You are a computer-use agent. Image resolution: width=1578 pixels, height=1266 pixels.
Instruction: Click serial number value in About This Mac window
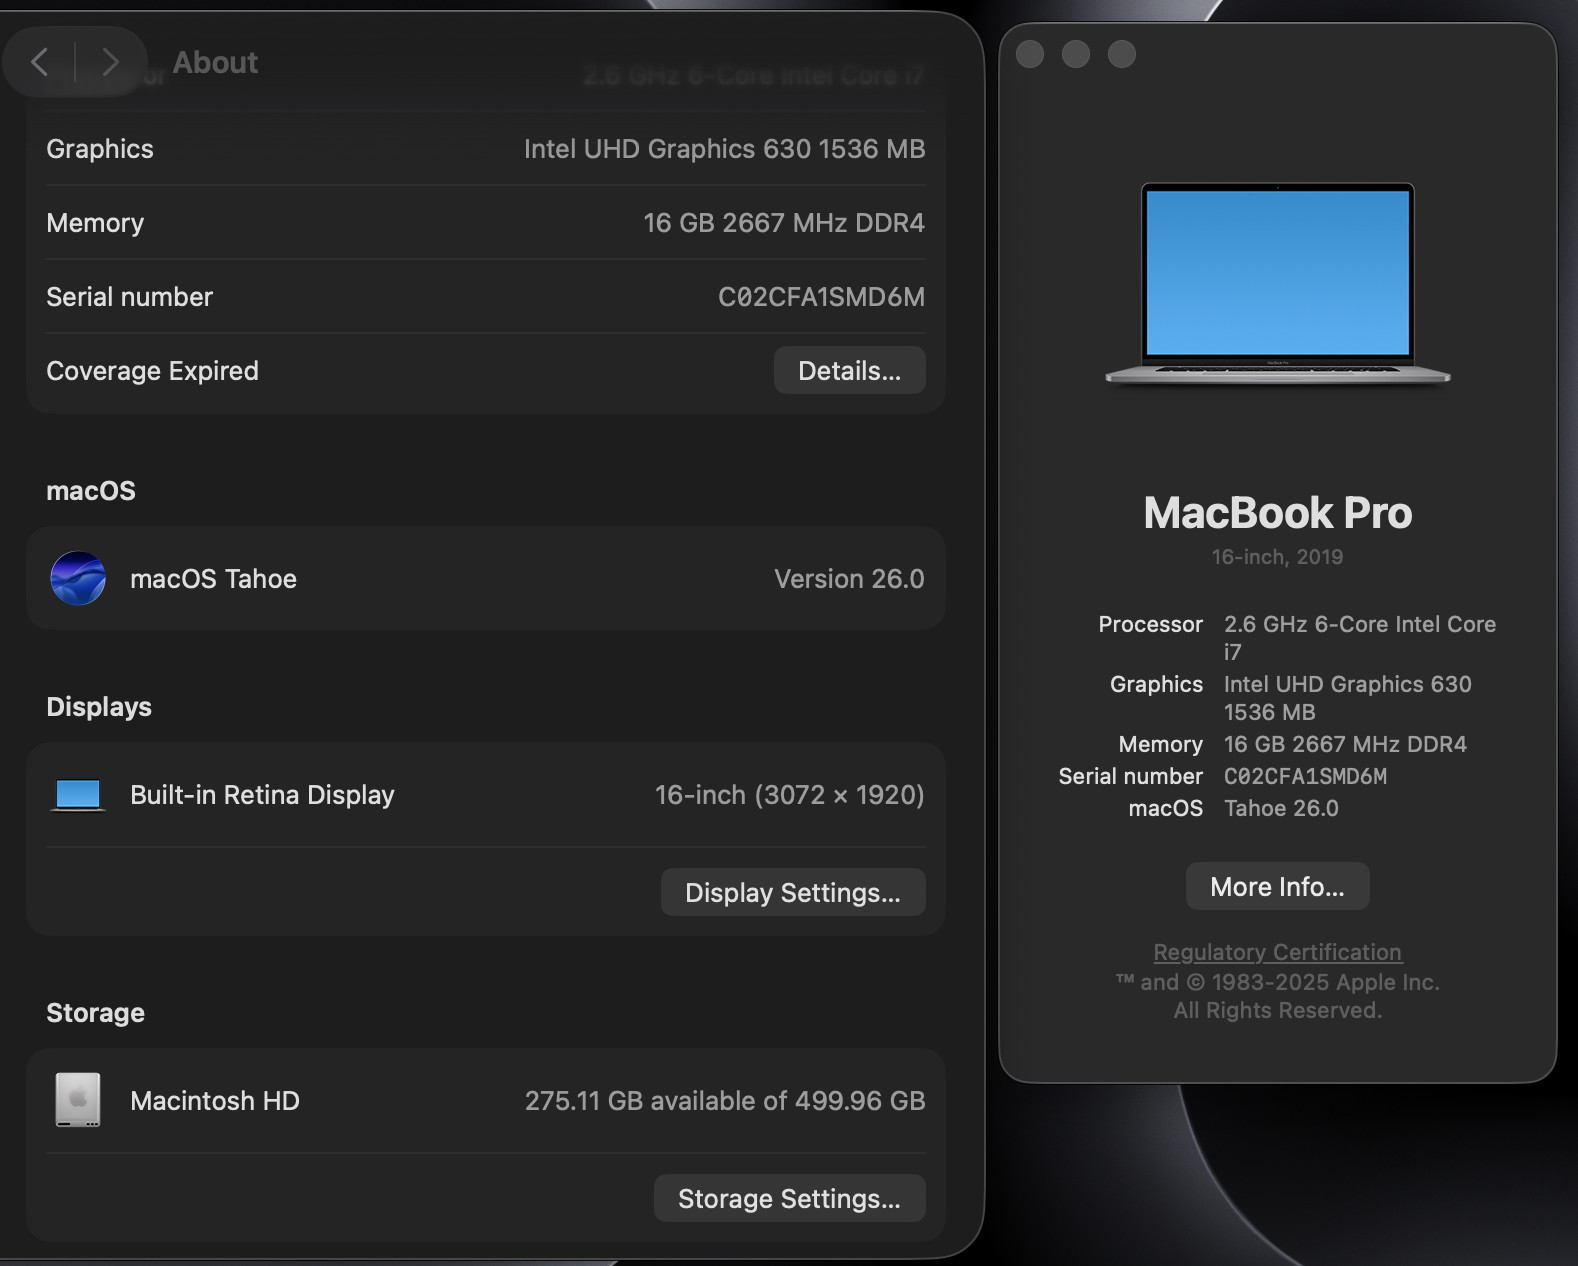click(1305, 776)
